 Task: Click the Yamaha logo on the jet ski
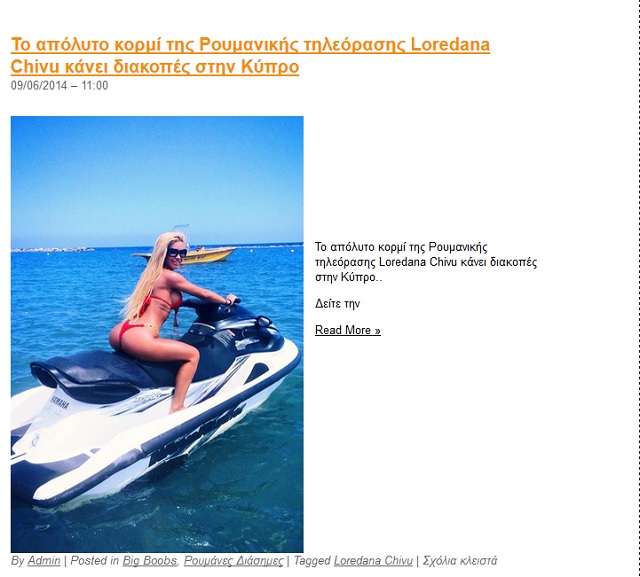tap(60, 403)
